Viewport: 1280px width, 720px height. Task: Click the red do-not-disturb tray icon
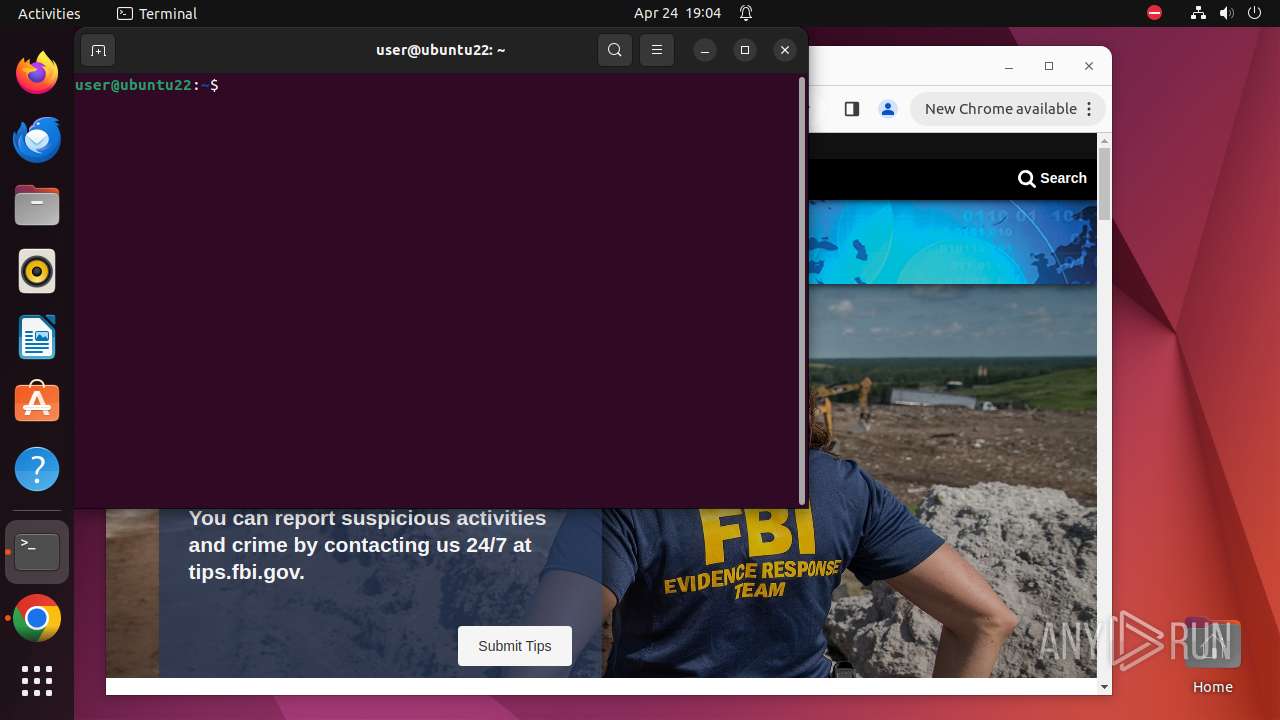point(1154,13)
